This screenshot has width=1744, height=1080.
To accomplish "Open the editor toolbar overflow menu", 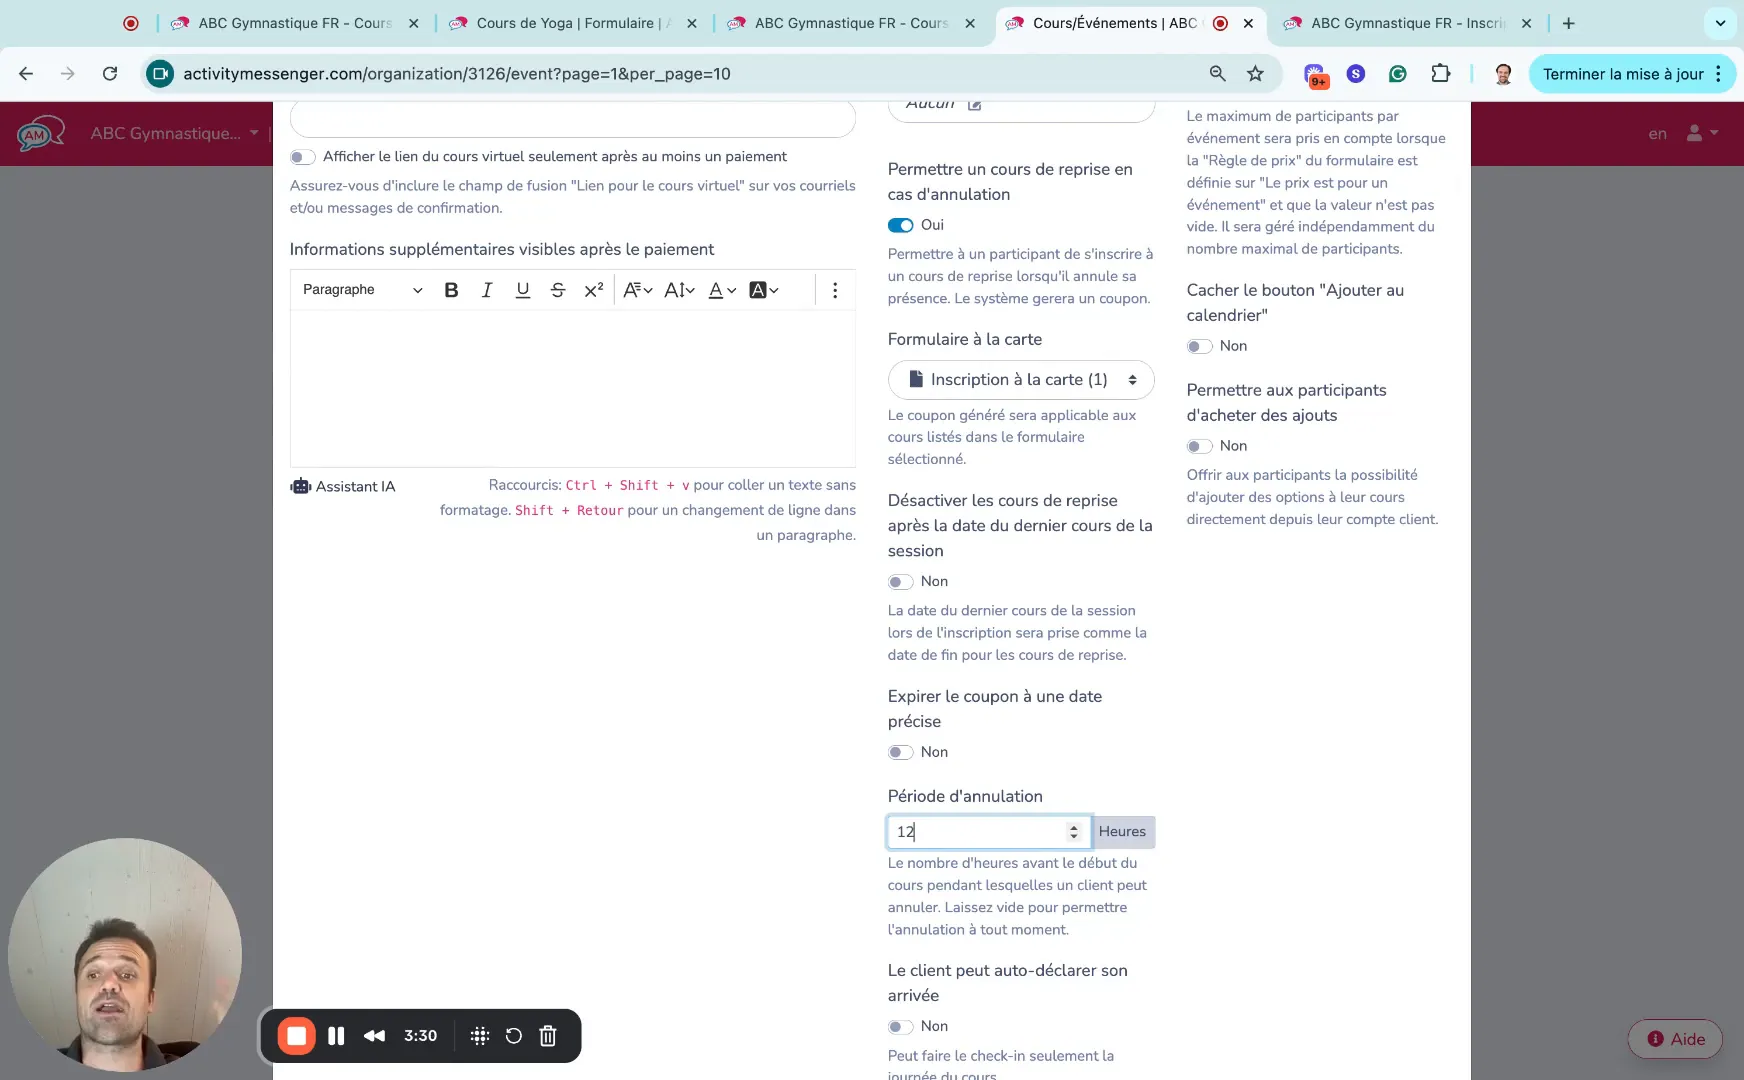I will tap(835, 290).
